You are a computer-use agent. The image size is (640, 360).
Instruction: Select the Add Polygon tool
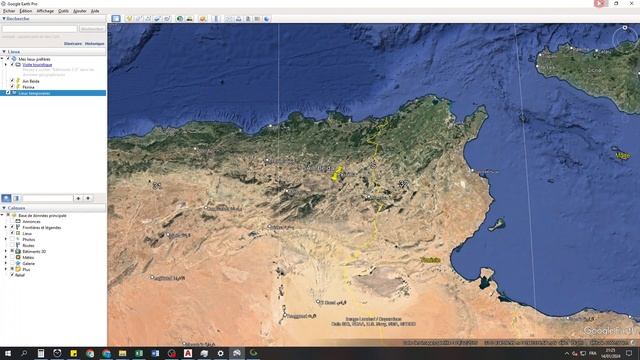pos(138,19)
